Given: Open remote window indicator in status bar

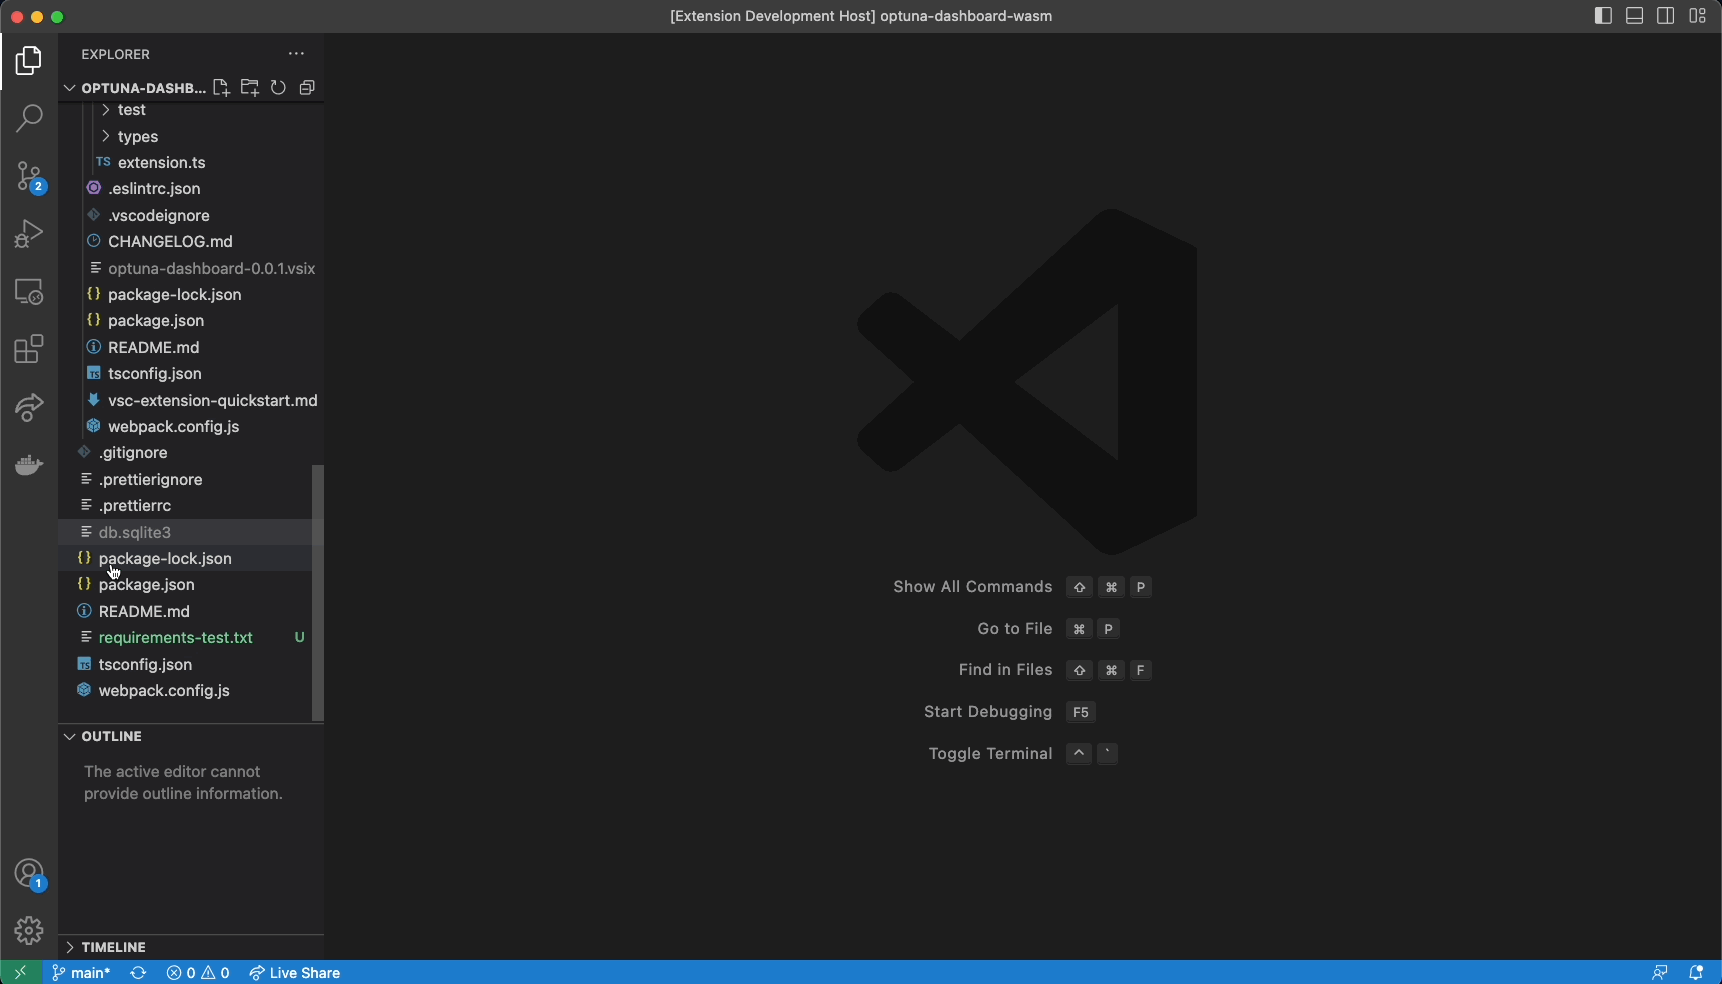Looking at the screenshot, I should click(20, 973).
